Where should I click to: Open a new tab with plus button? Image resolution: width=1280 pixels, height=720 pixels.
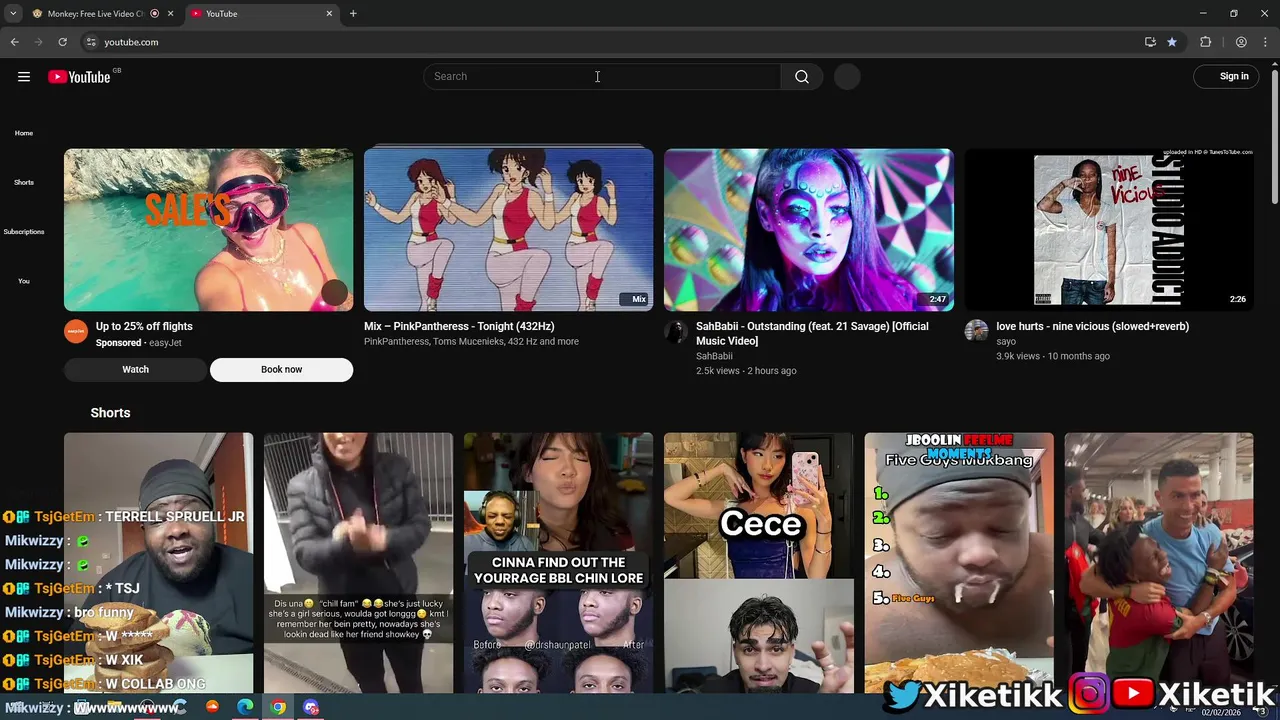click(x=353, y=14)
